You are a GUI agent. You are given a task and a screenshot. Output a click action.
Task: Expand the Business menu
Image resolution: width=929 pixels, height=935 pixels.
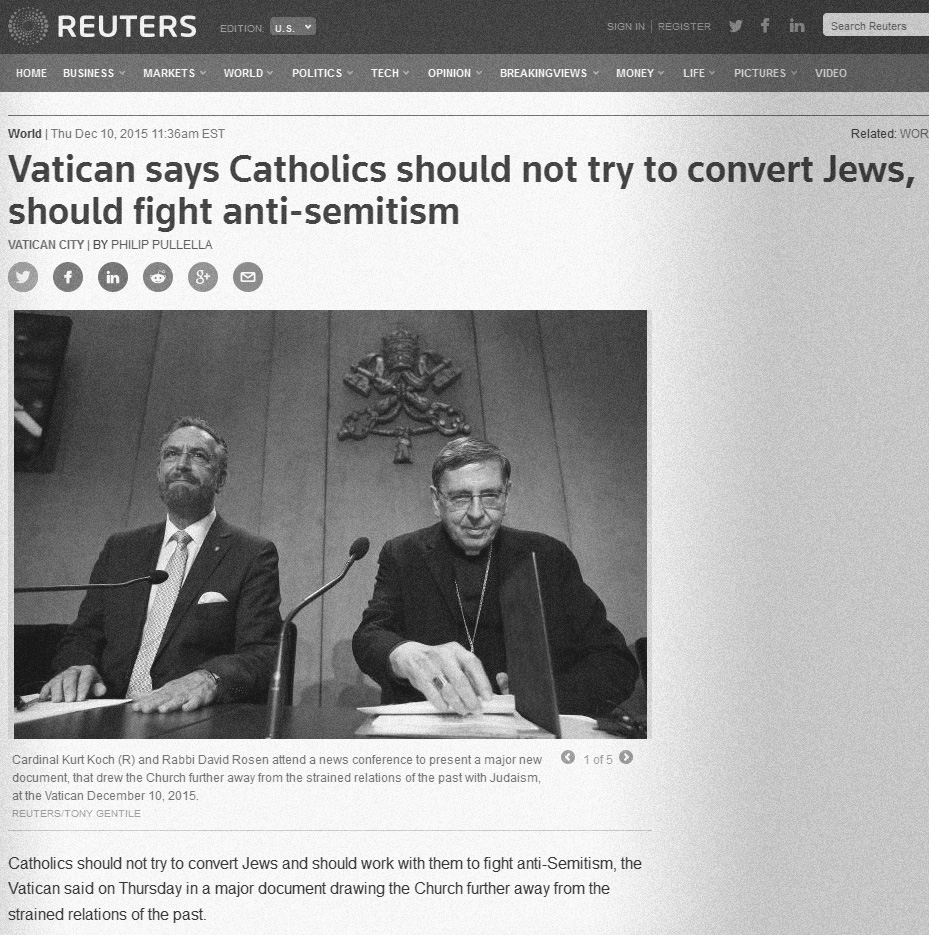pyautogui.click(x=94, y=73)
